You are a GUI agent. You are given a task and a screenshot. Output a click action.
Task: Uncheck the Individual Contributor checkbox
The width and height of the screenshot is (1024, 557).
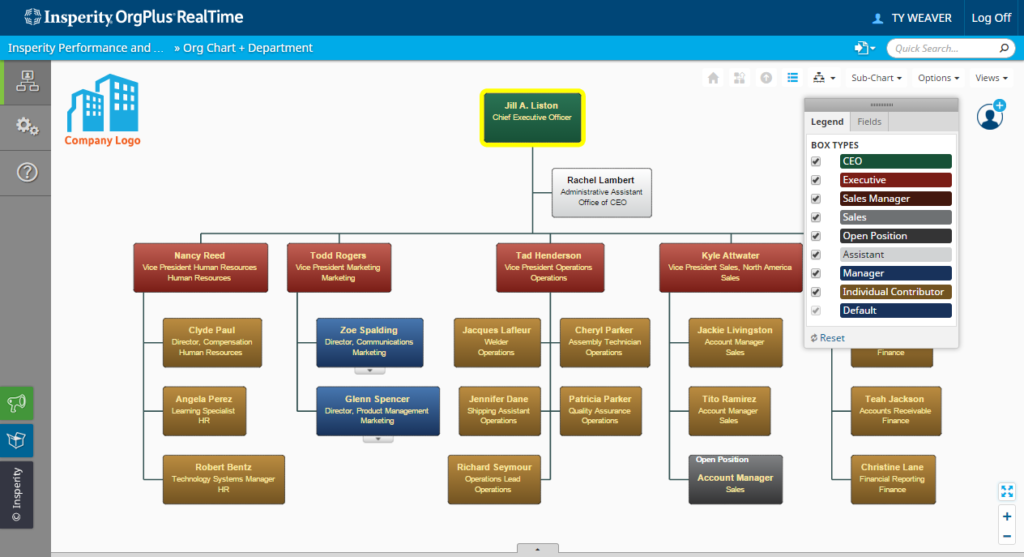click(x=816, y=292)
